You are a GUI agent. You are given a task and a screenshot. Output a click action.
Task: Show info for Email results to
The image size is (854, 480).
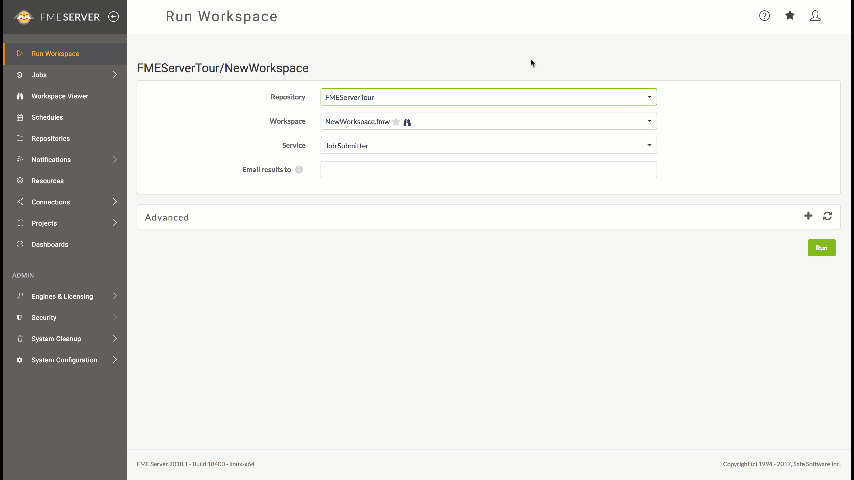[299, 169]
